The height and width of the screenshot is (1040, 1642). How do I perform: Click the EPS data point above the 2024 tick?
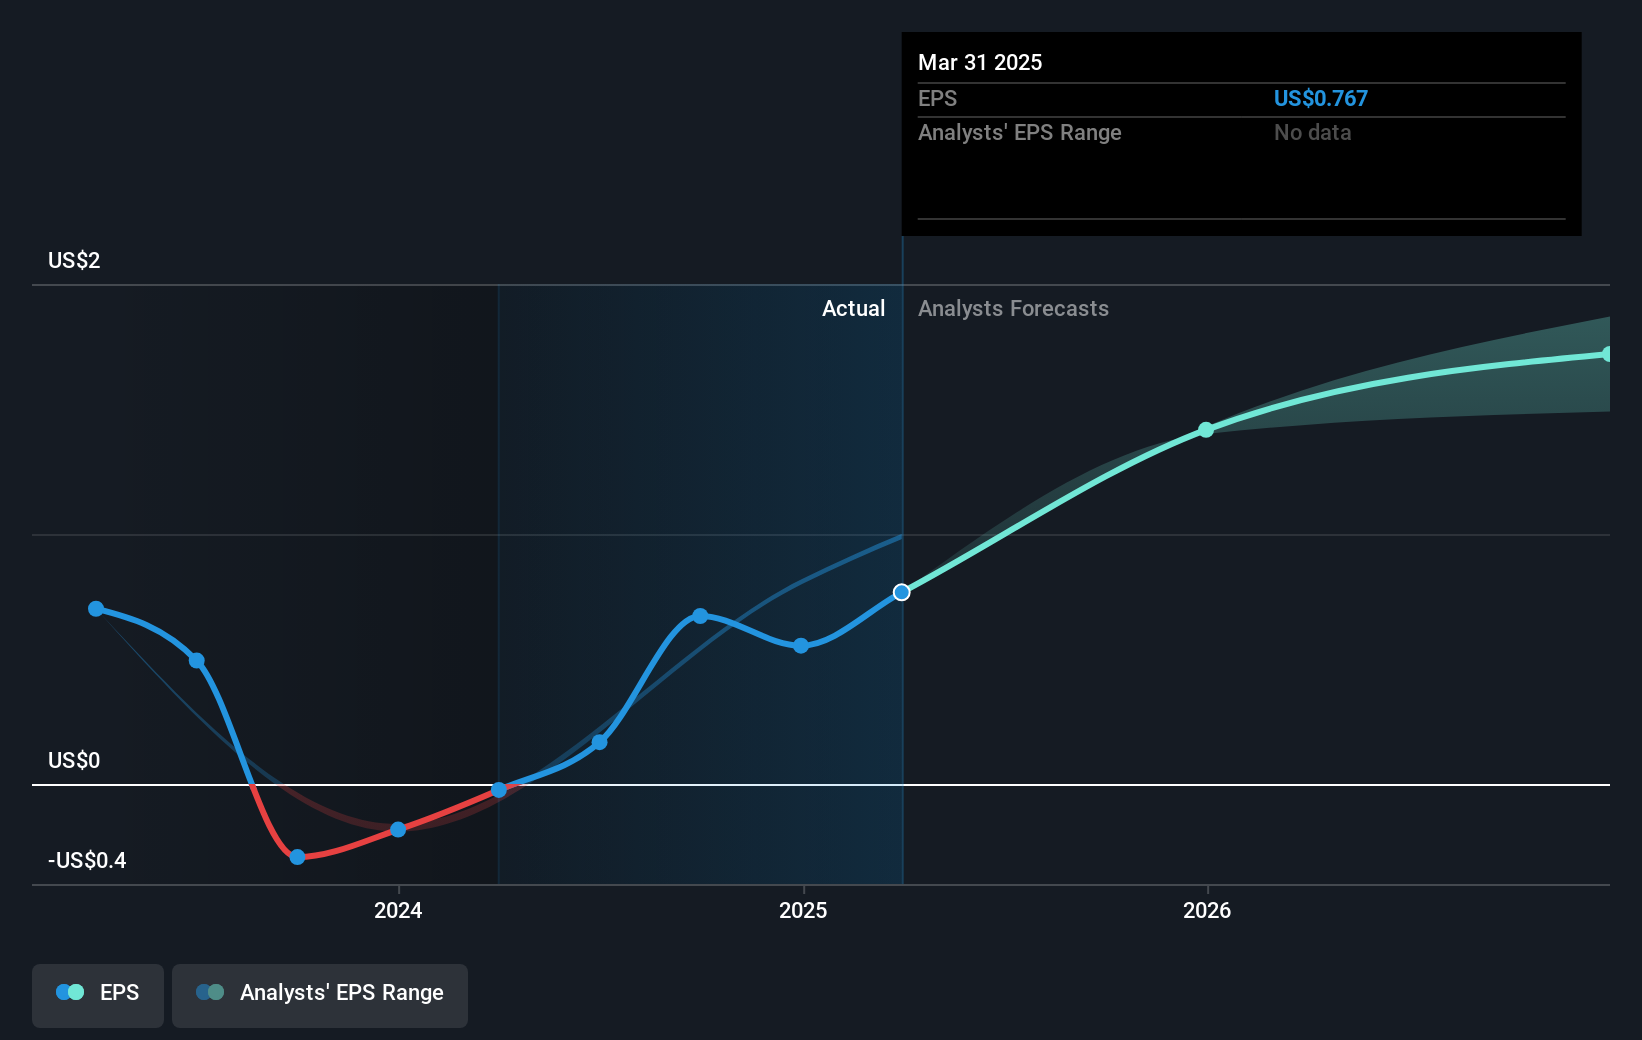(398, 829)
